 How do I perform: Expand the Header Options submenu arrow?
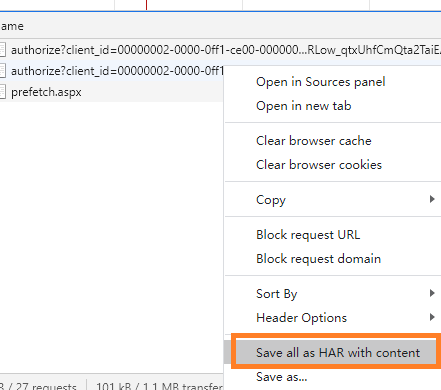click(432, 317)
